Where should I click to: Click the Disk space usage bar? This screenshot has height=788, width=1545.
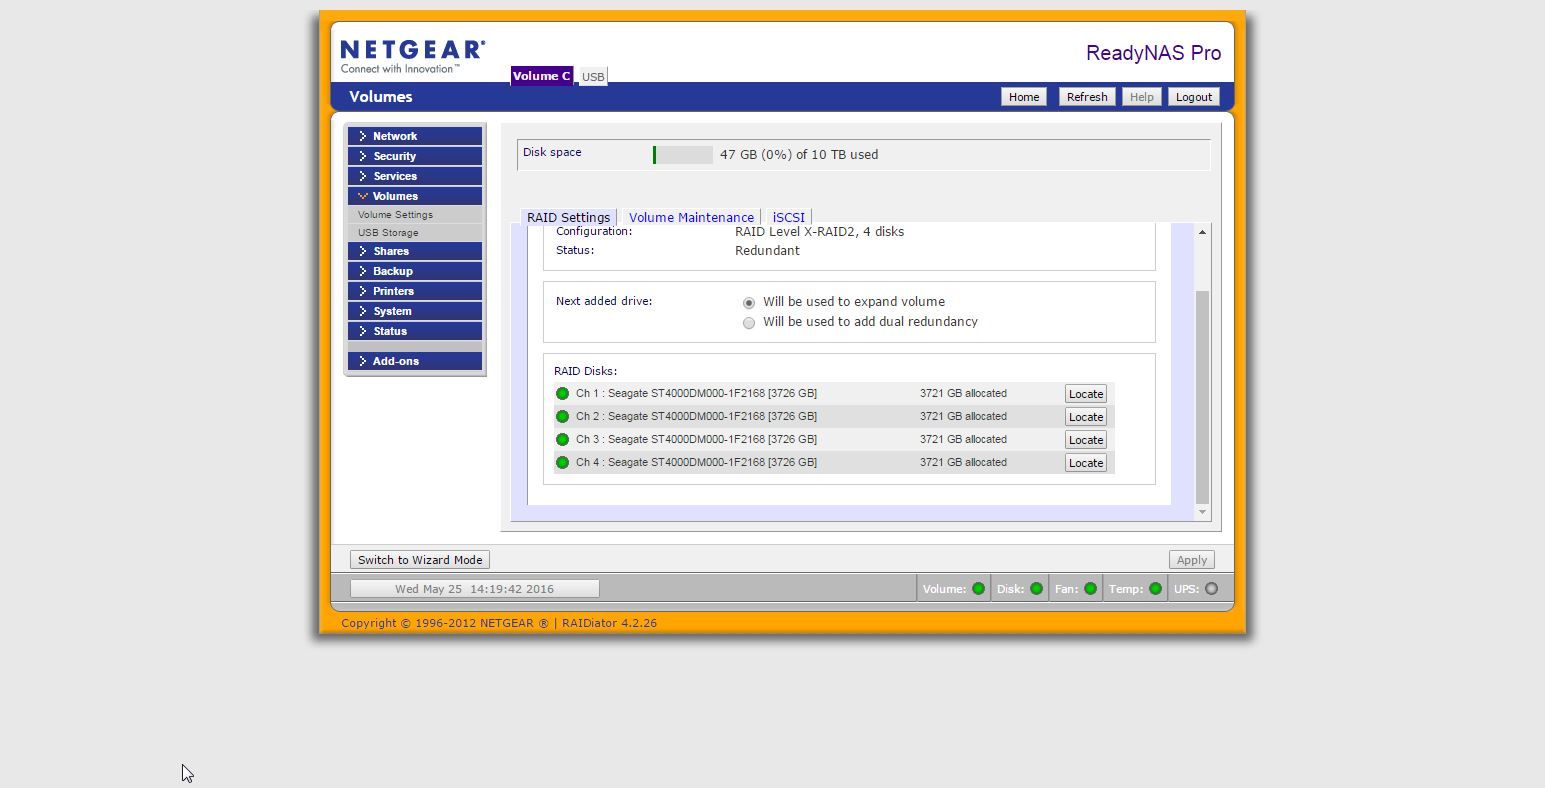[683, 154]
